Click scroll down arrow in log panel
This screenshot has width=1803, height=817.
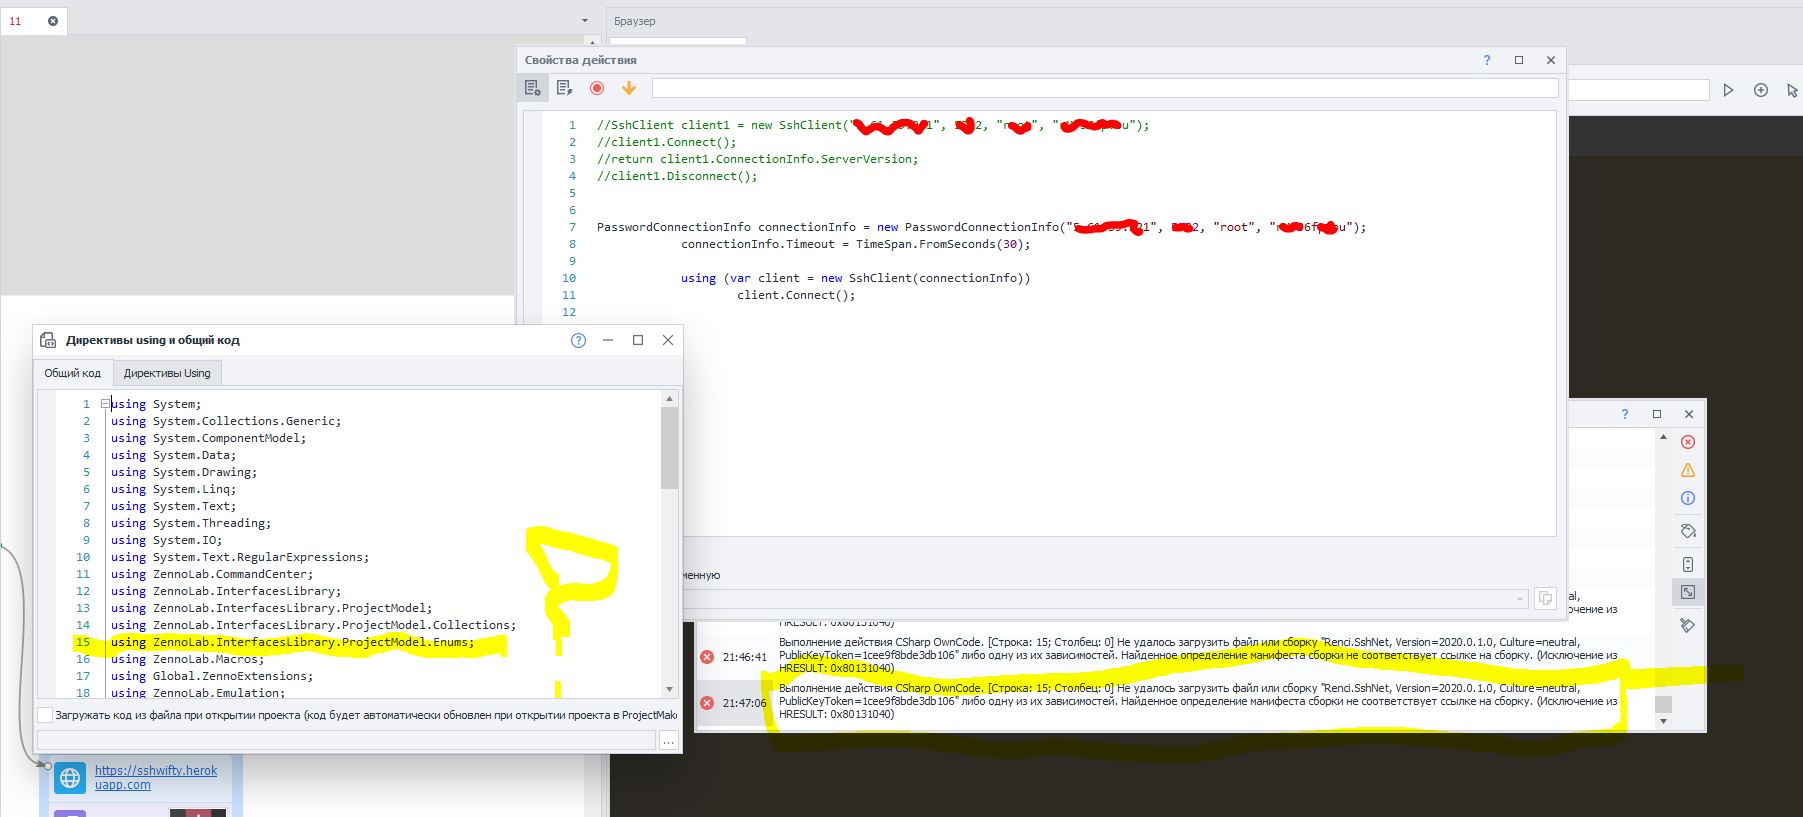click(1663, 721)
